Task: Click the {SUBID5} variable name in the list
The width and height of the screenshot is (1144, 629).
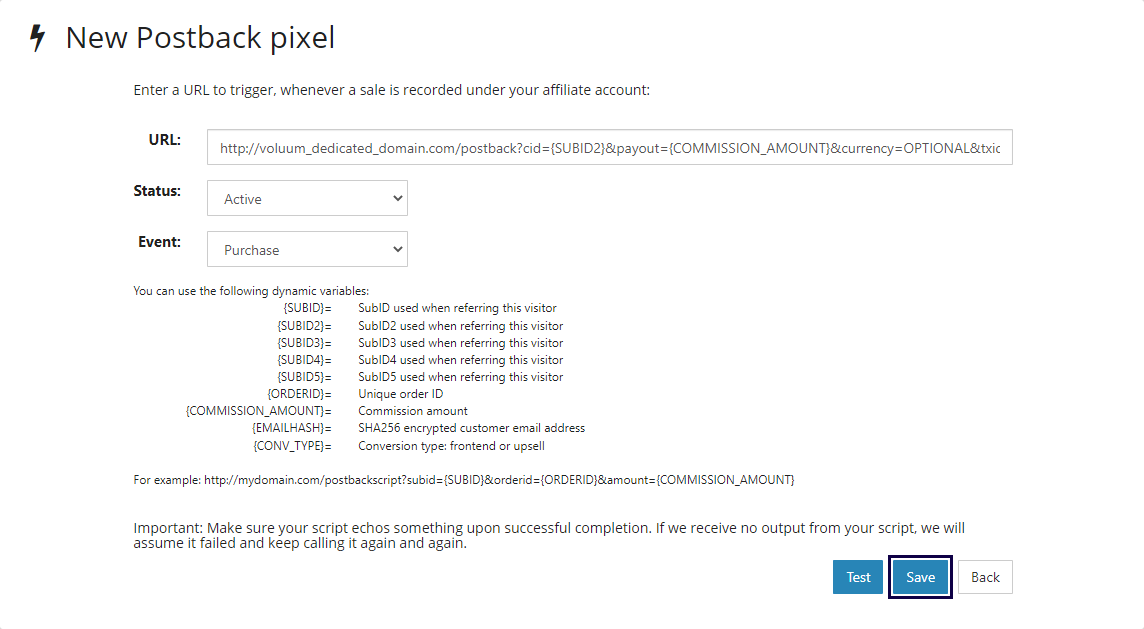Action: (x=304, y=377)
